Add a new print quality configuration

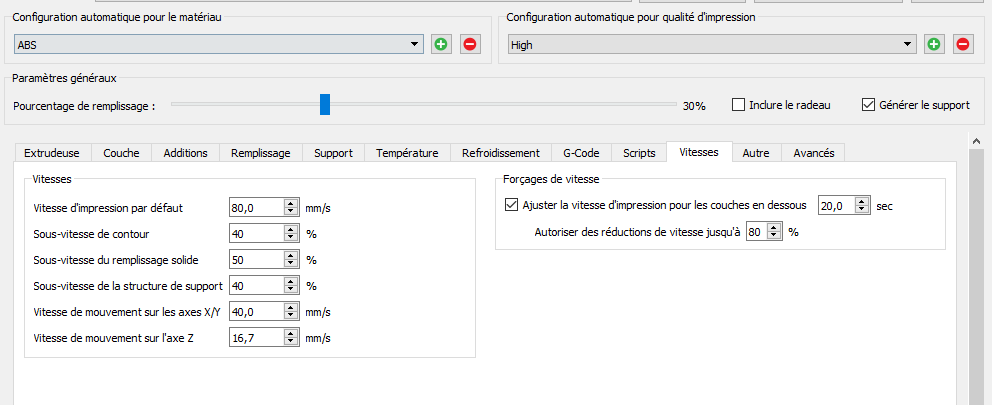point(934,44)
